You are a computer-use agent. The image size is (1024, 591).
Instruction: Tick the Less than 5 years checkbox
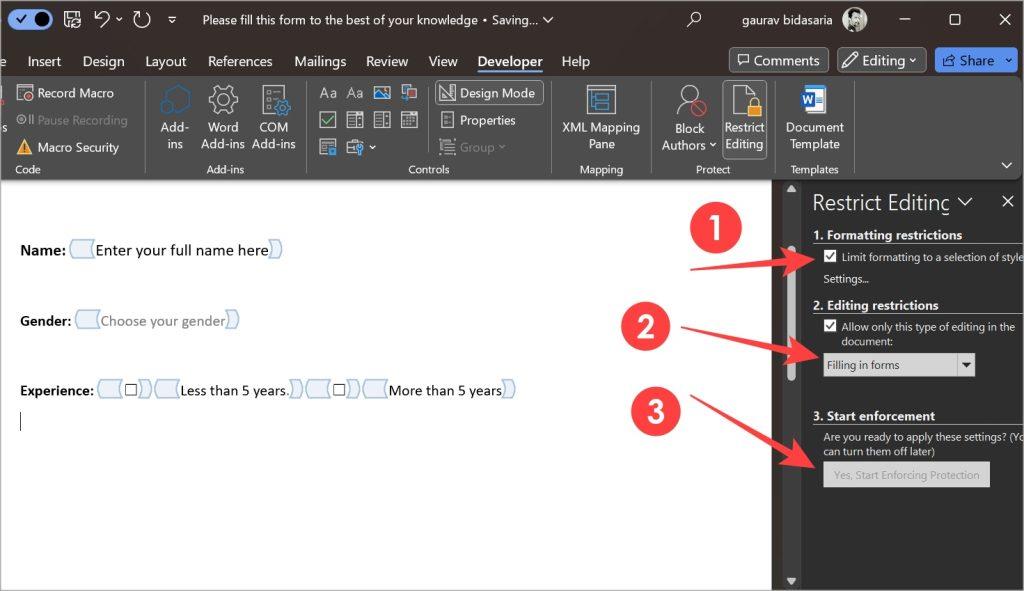coord(131,390)
